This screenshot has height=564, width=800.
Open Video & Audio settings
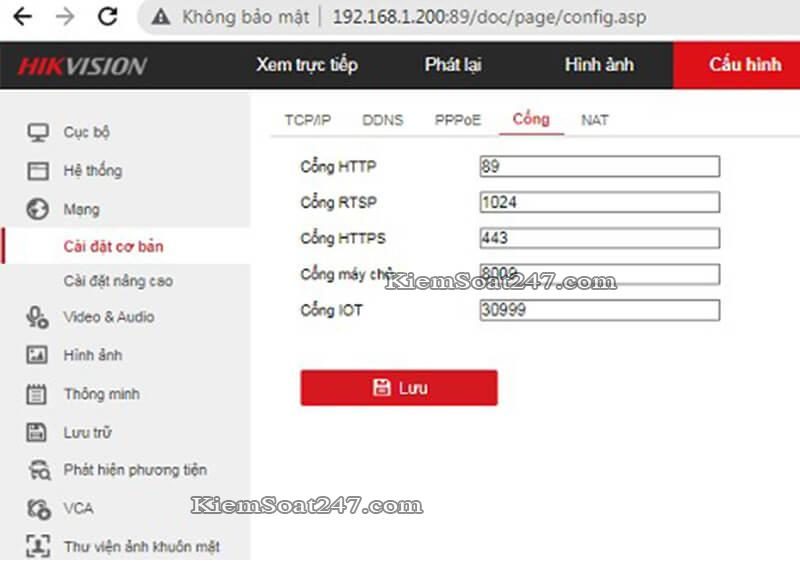pyautogui.click(x=109, y=317)
